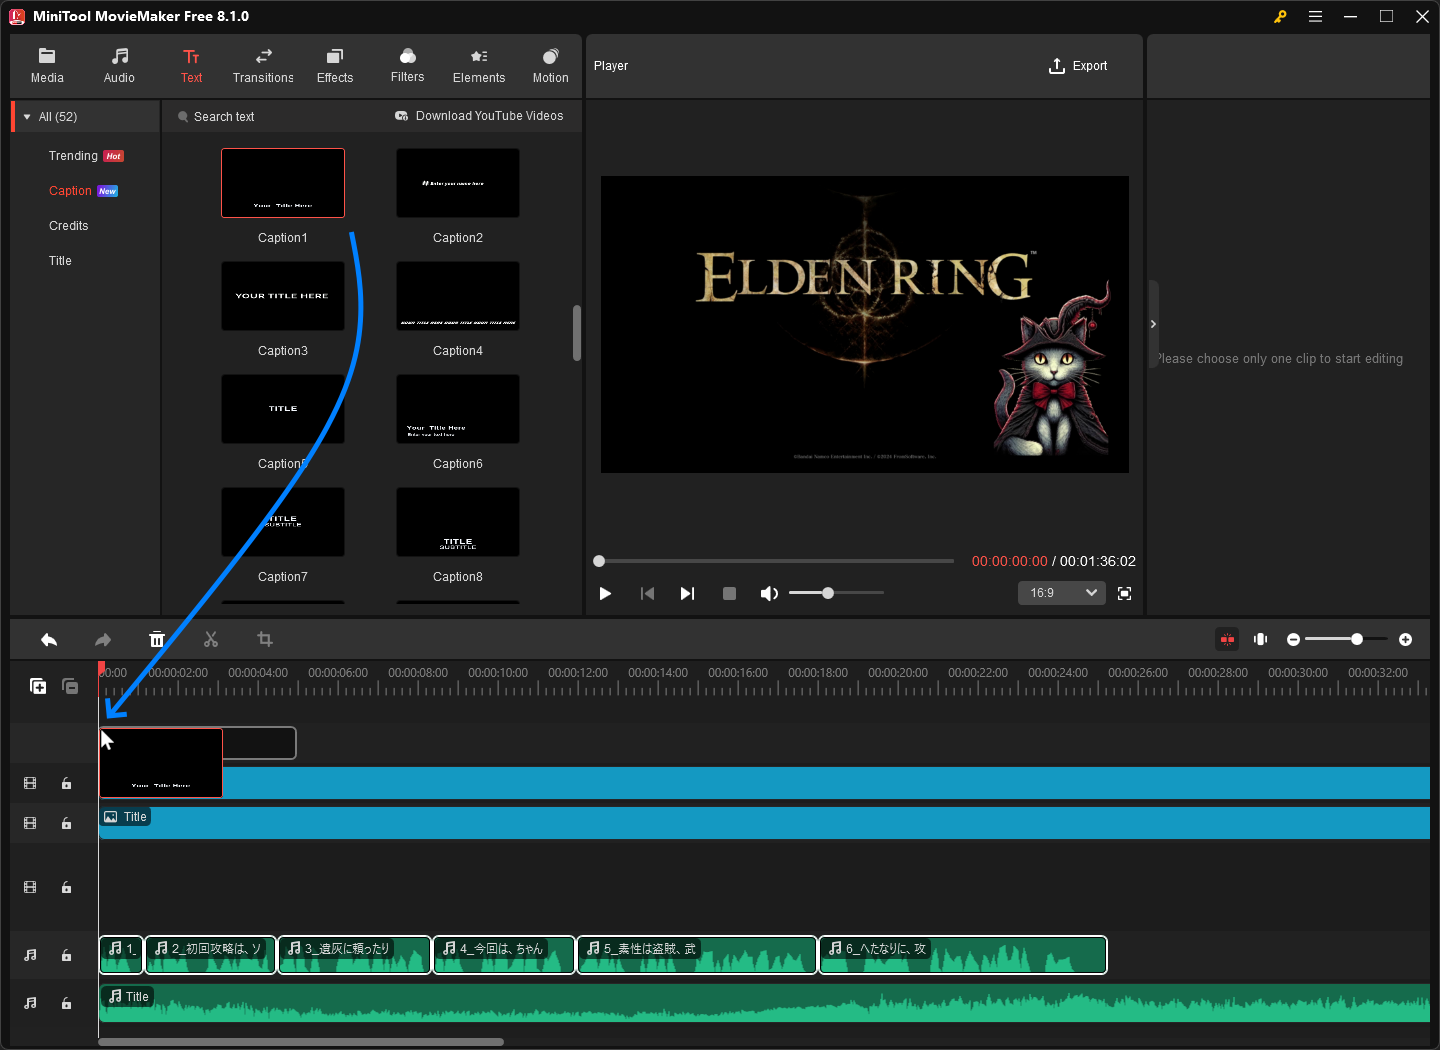The width and height of the screenshot is (1440, 1050).
Task: Click the Export button
Action: (1078, 66)
